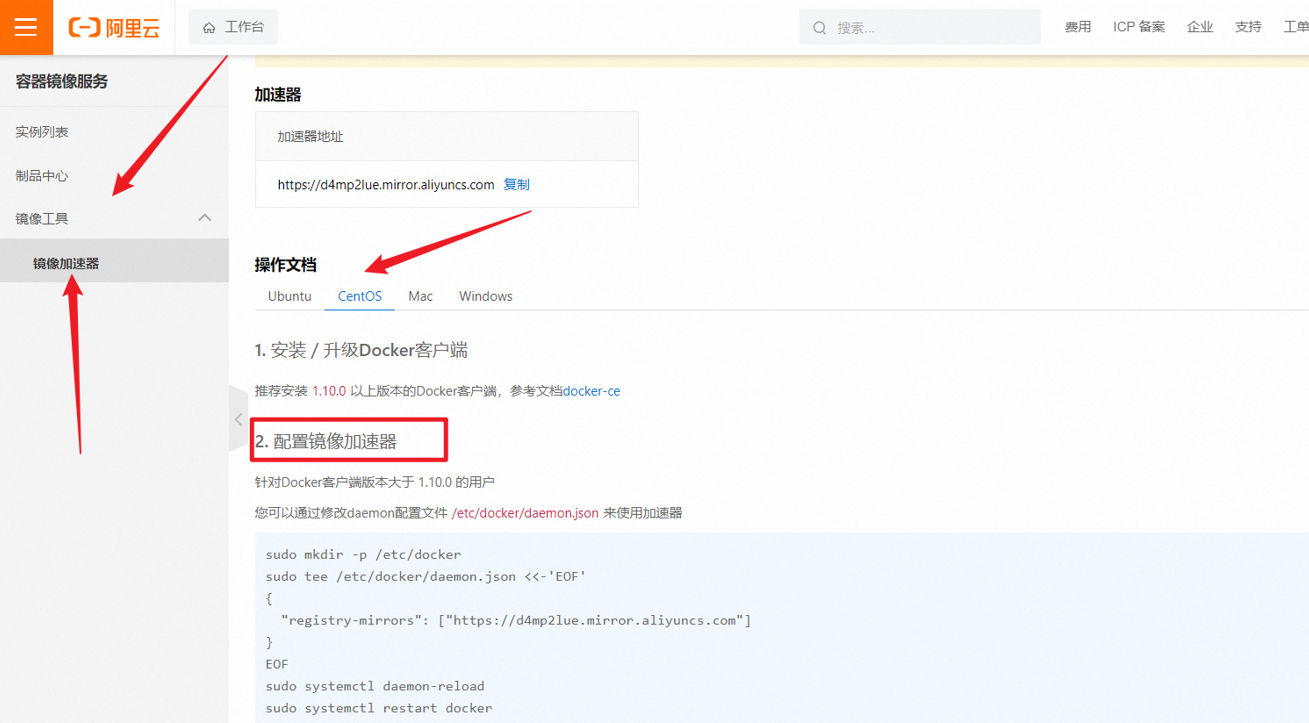Switch to the CentOS tab
The image size is (1309, 723).
pyautogui.click(x=359, y=296)
